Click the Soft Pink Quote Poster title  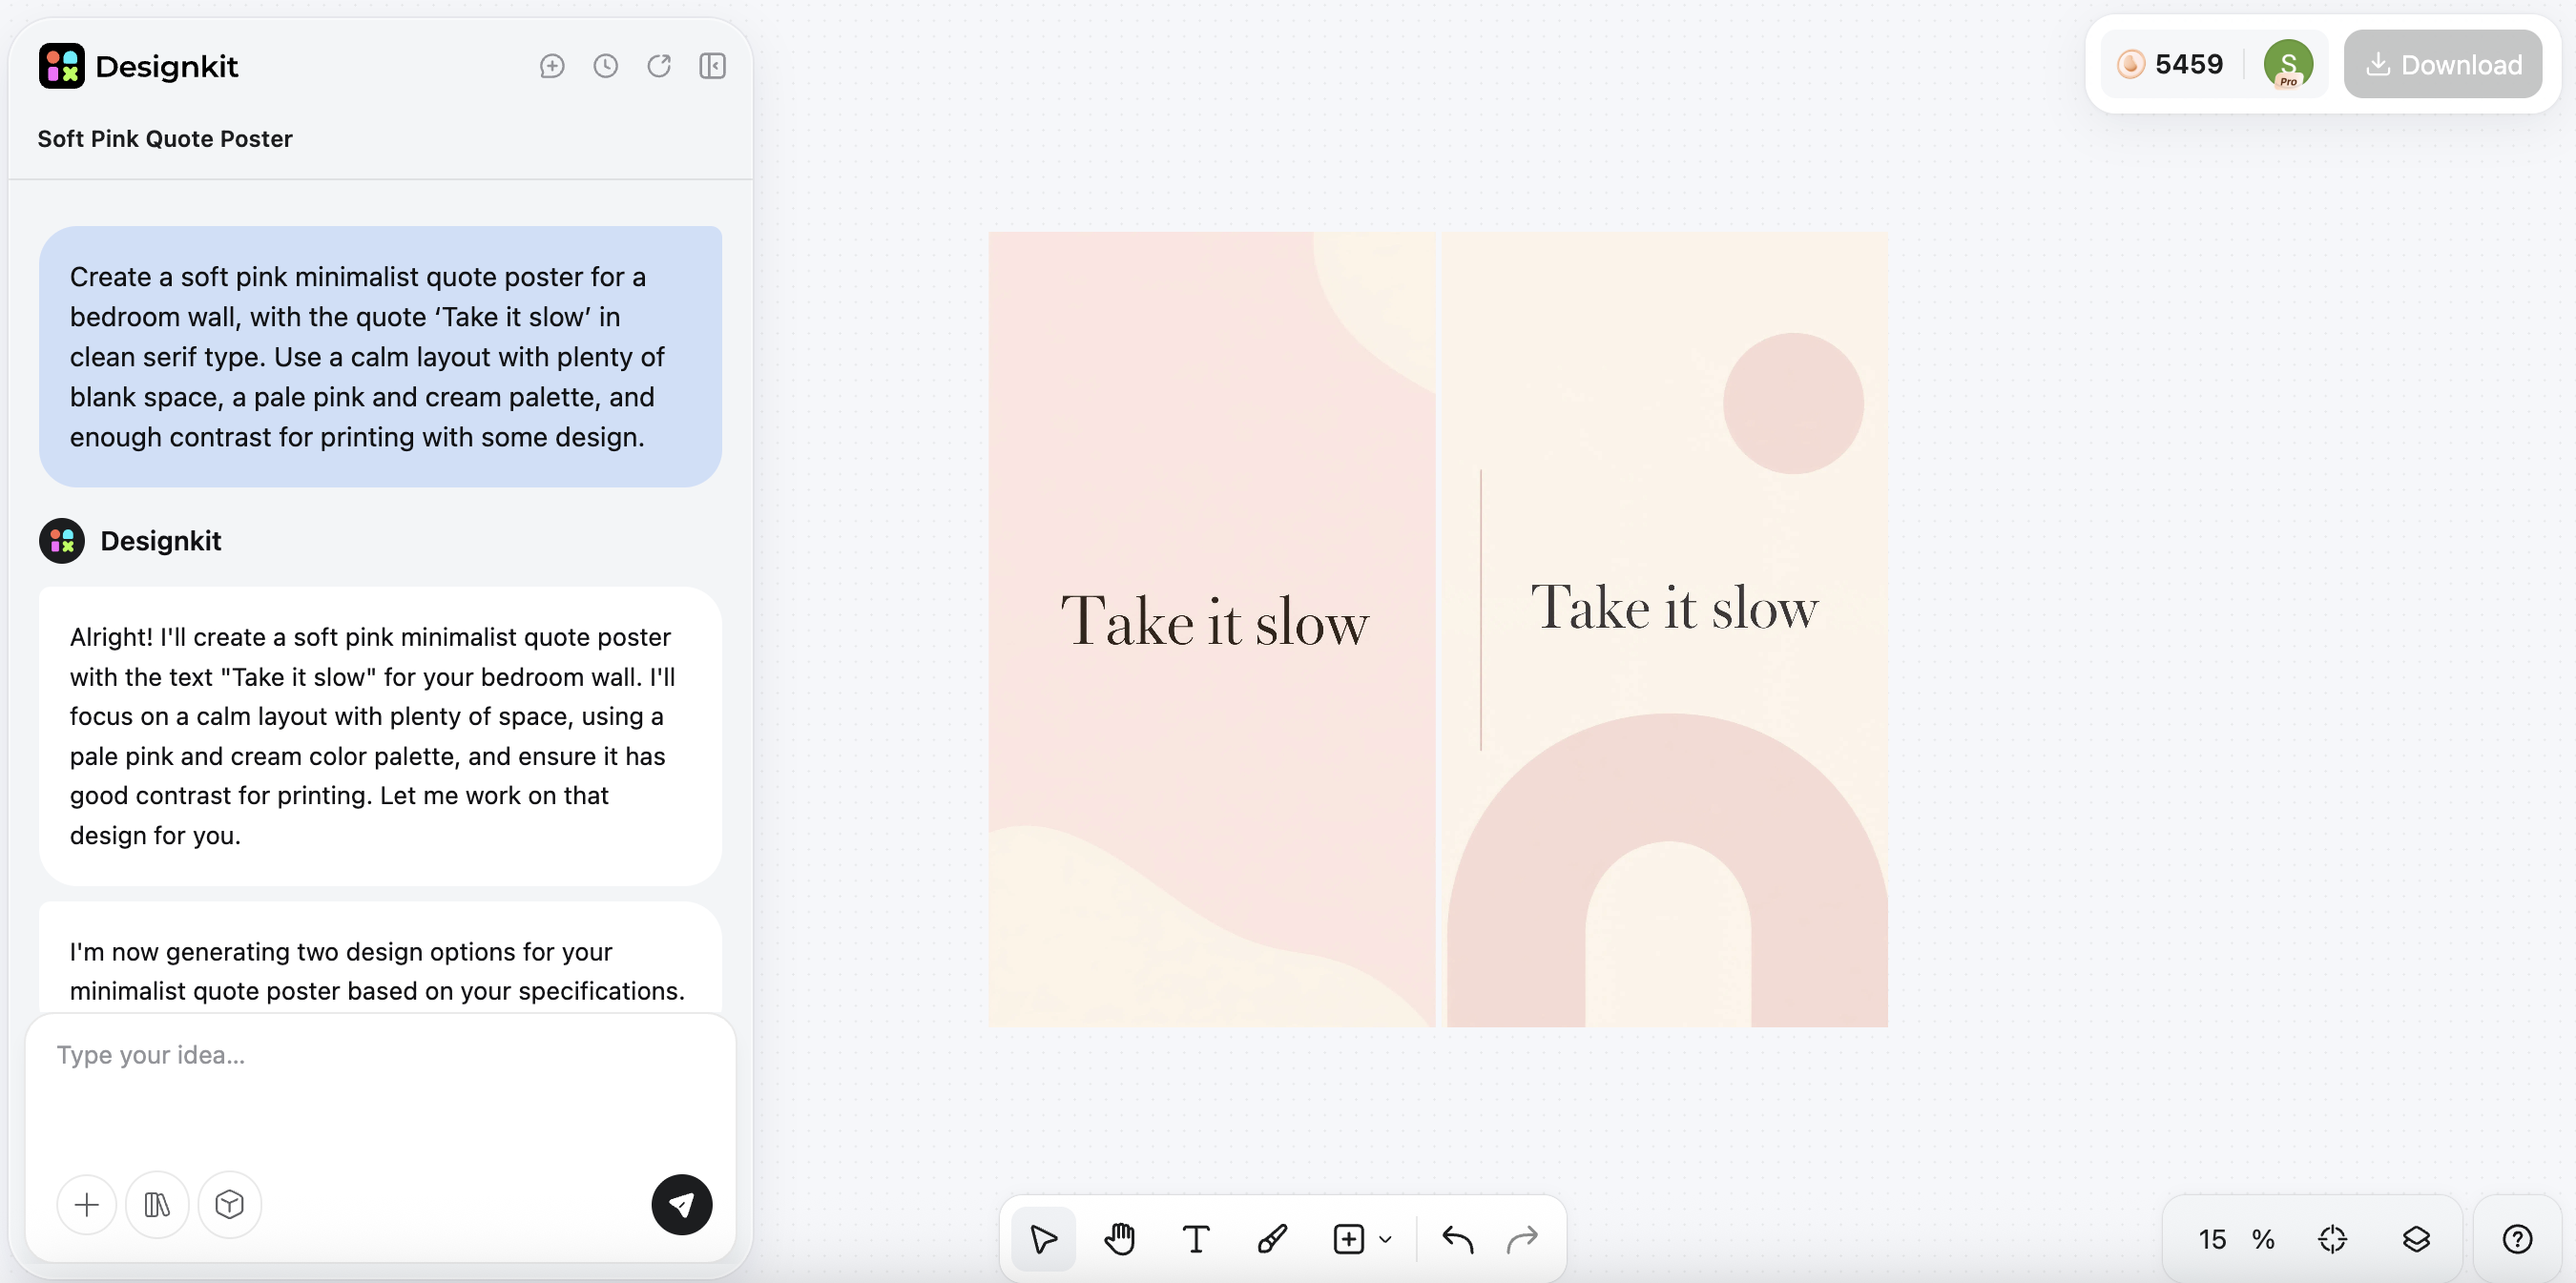165,139
